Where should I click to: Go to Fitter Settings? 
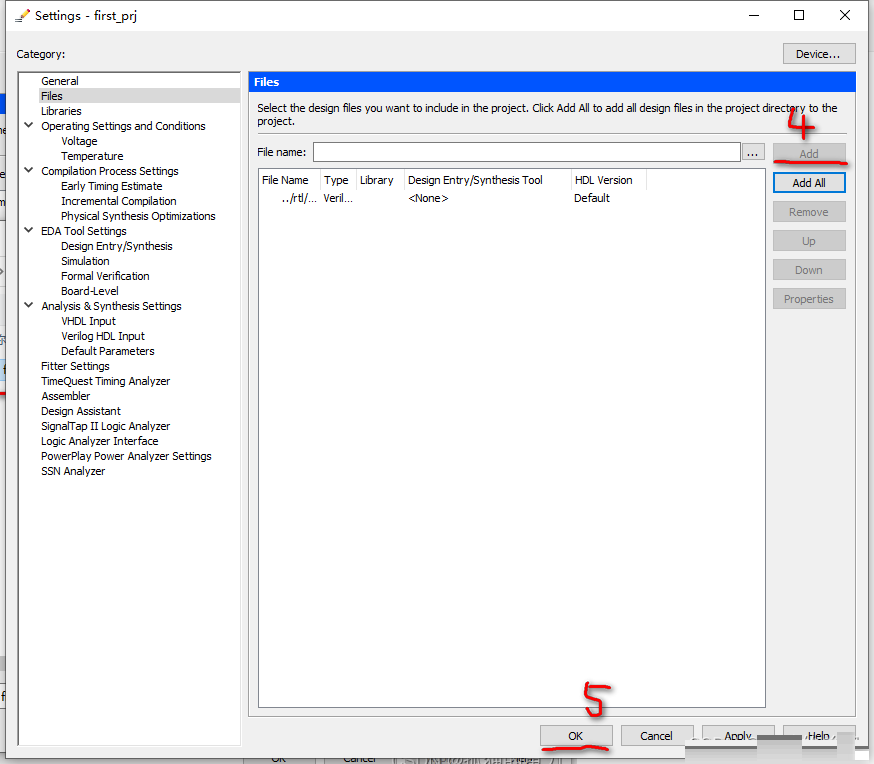75,366
